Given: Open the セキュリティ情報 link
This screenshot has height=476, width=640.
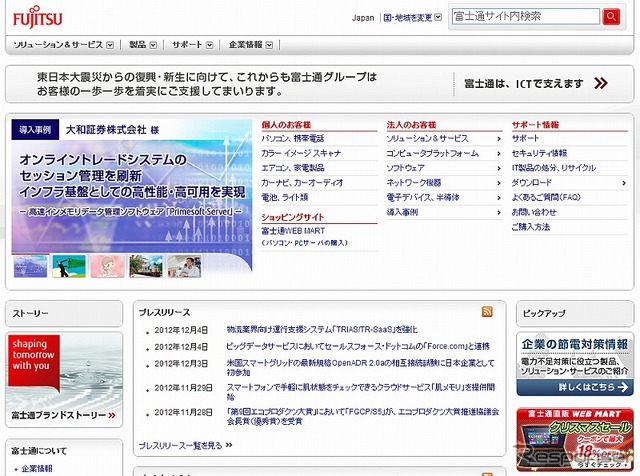Looking at the screenshot, I should [539, 153].
